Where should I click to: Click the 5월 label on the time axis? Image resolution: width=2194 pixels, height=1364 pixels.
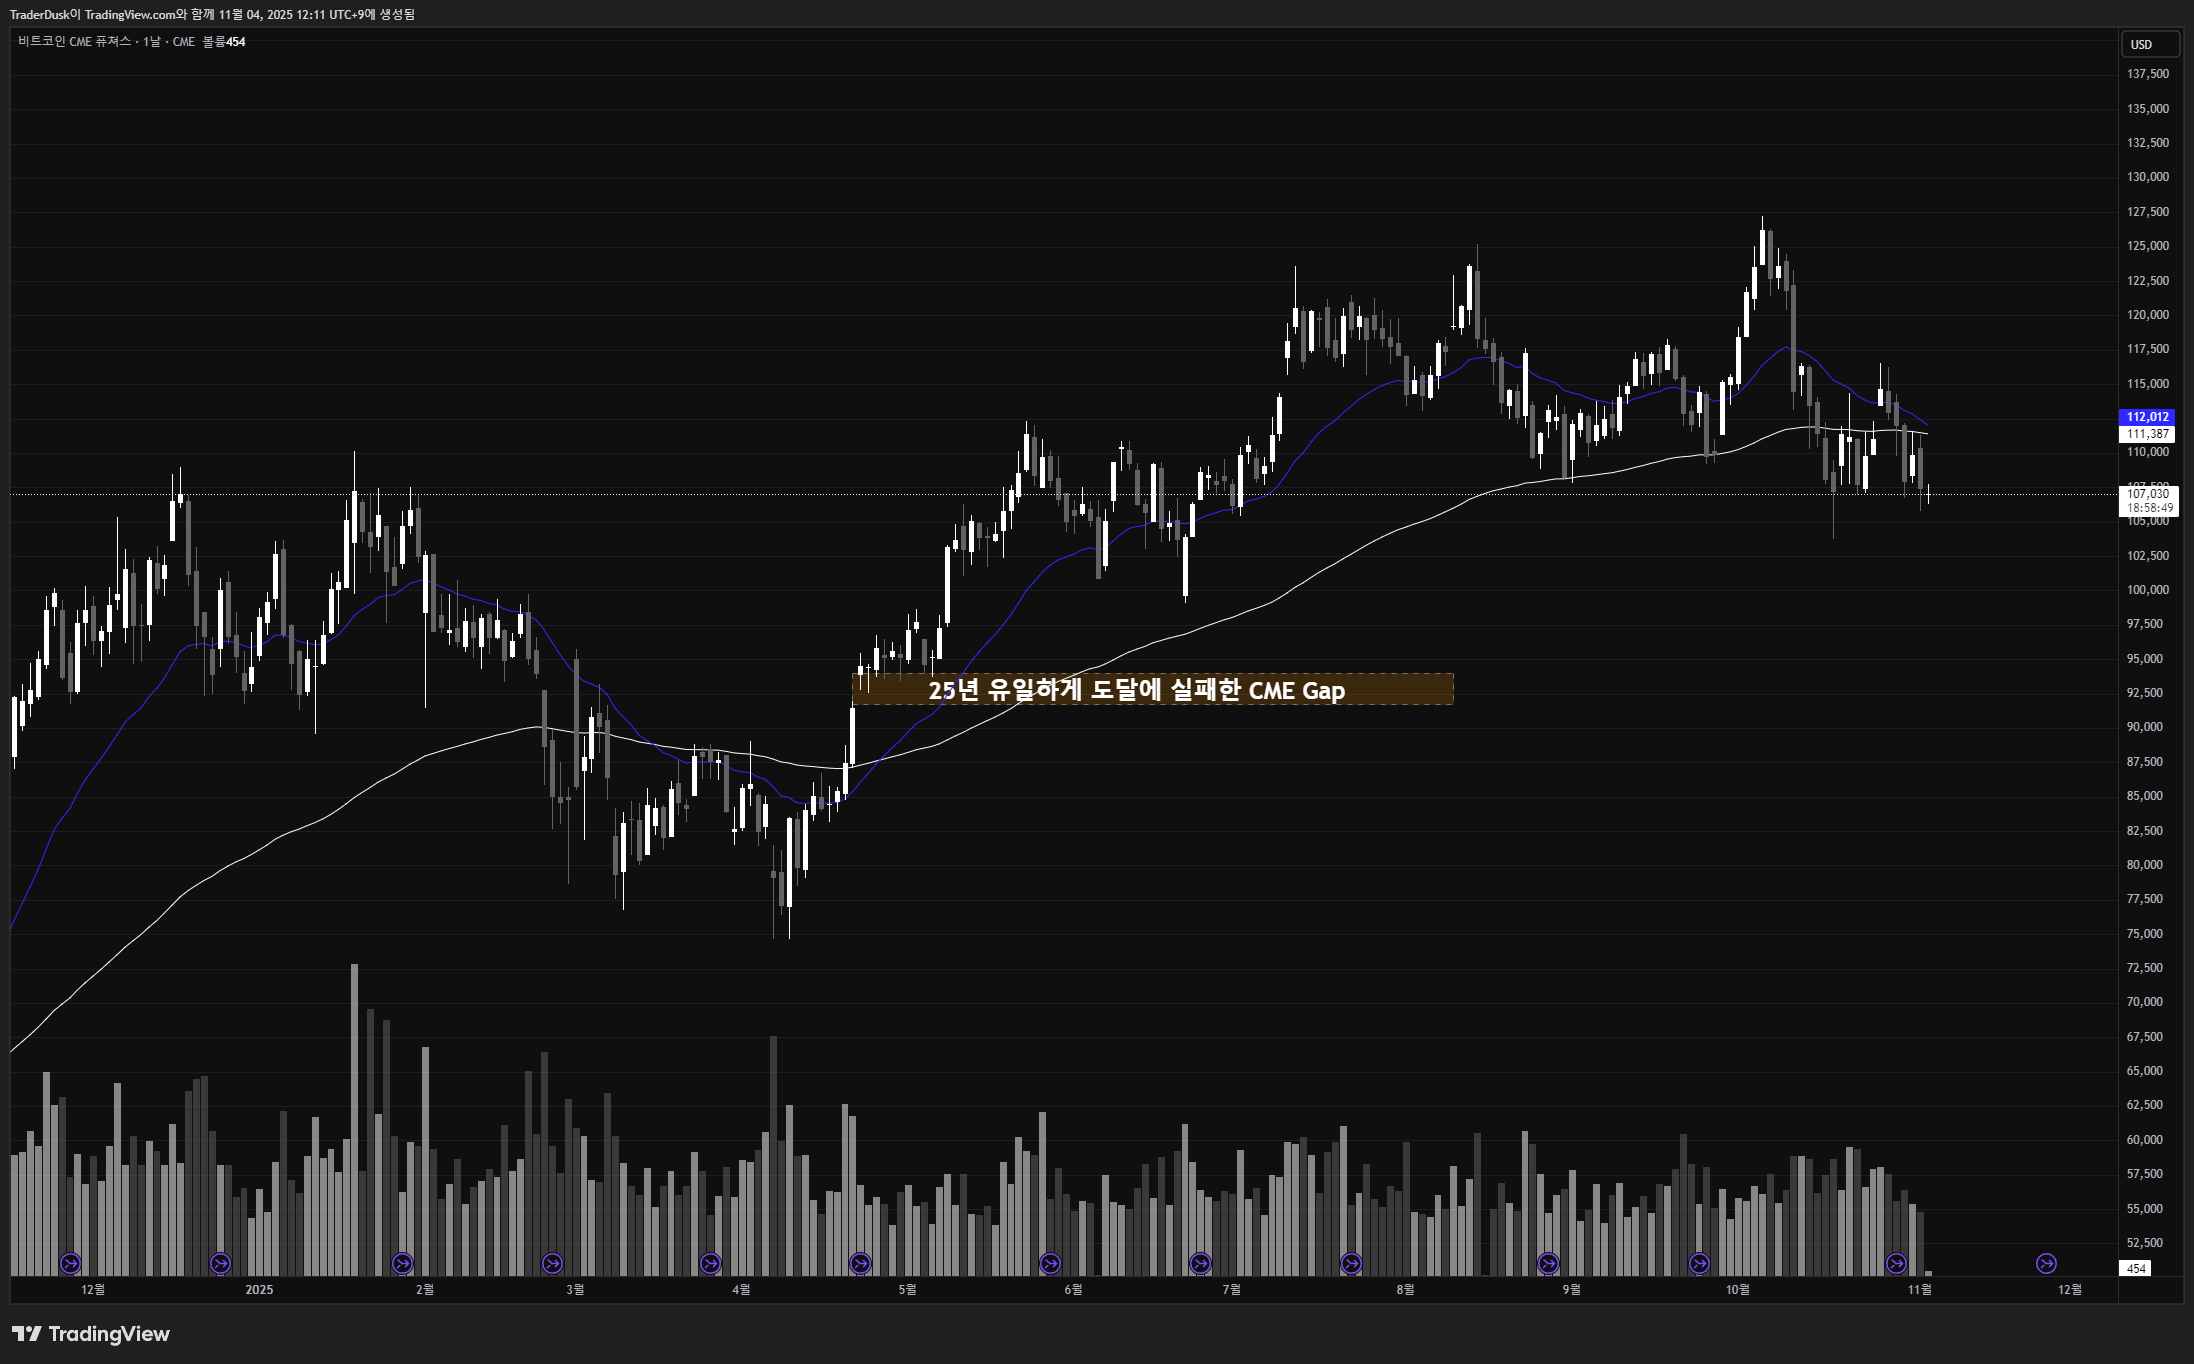click(x=907, y=1289)
